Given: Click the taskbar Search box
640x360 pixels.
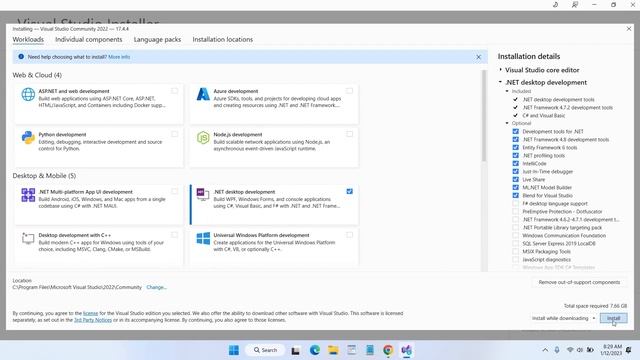Looking at the screenshot, I should tap(265, 350).
